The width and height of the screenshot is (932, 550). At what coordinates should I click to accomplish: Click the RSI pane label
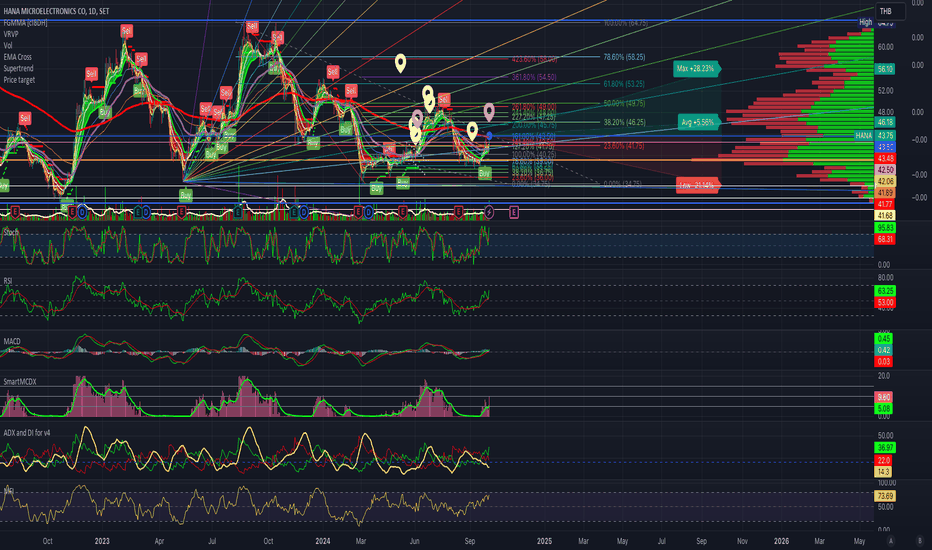click(8, 281)
